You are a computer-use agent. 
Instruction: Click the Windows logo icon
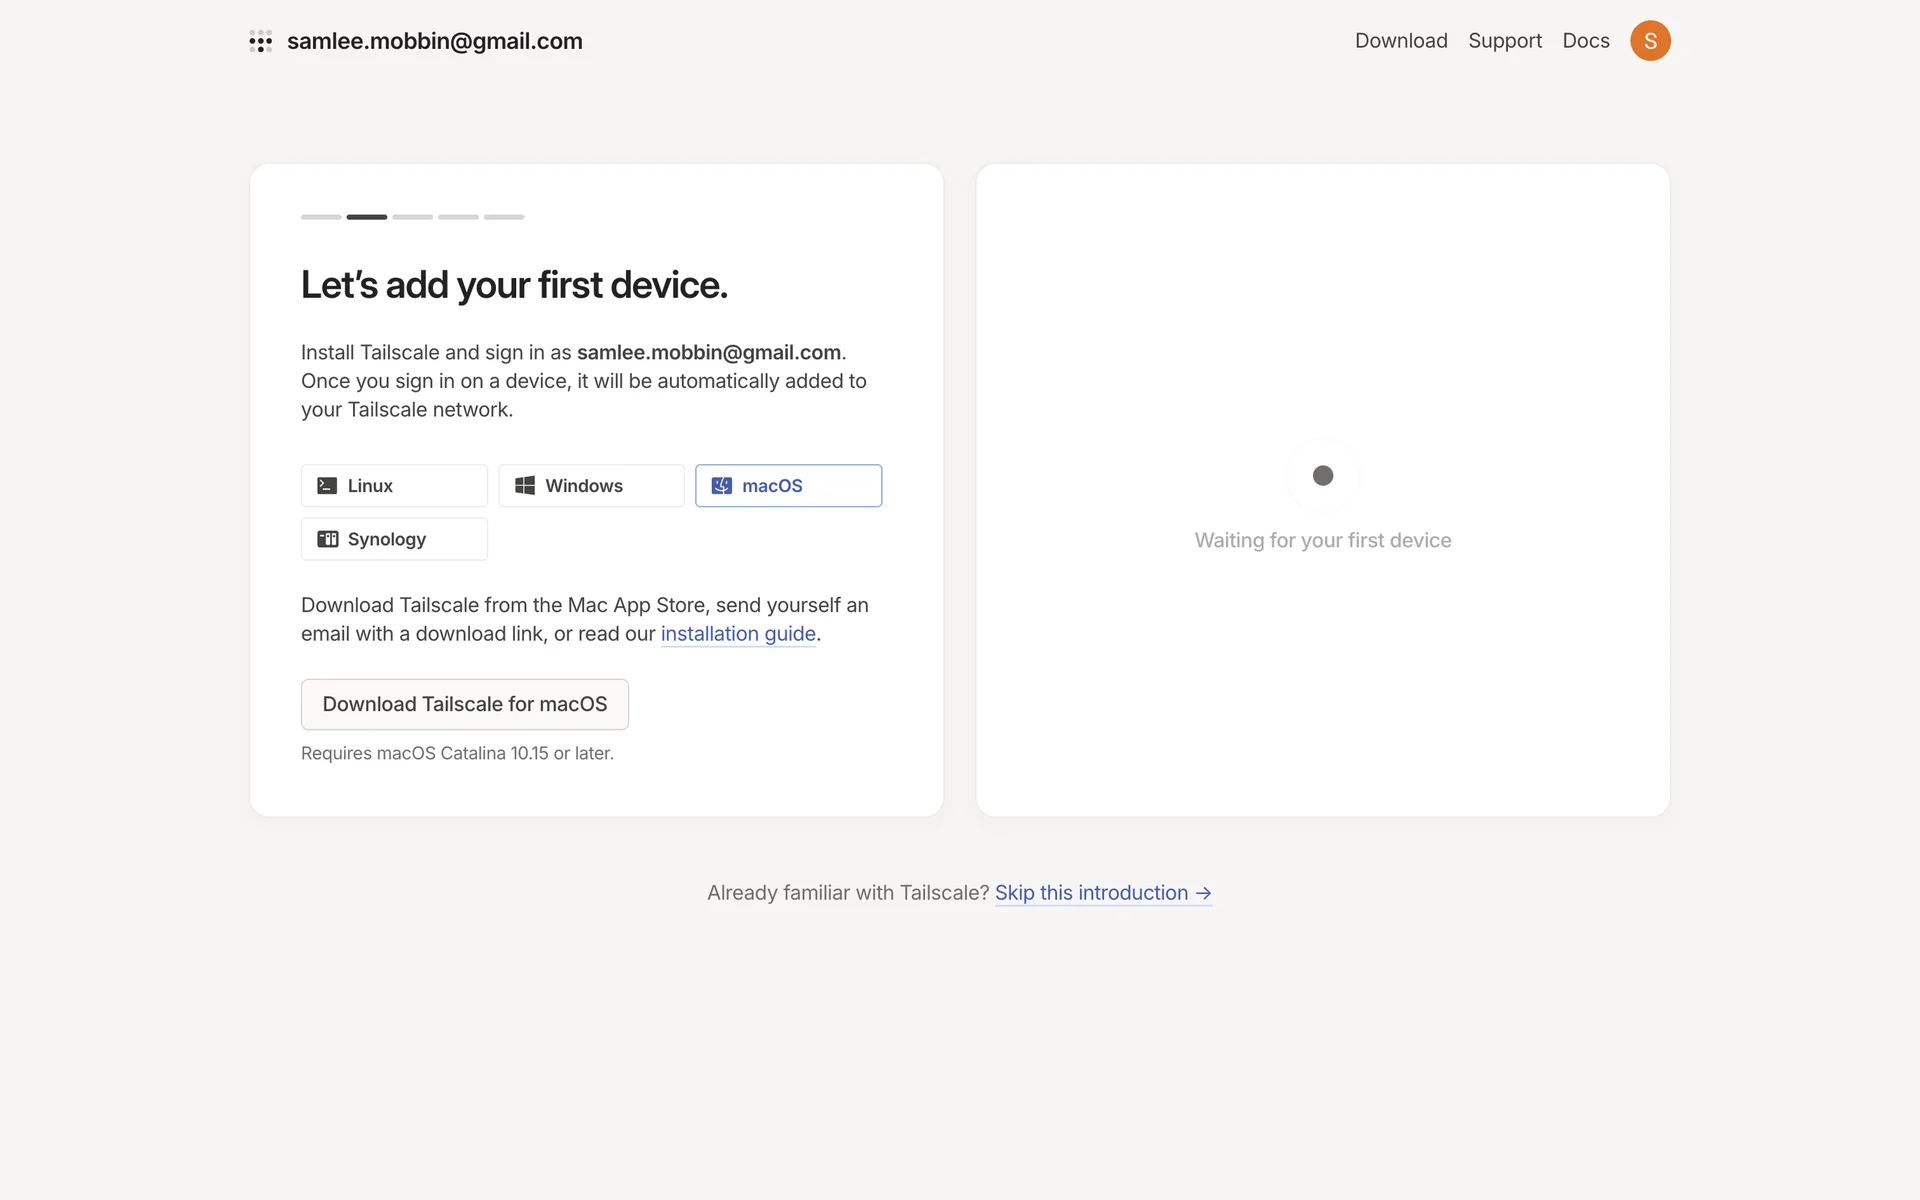[x=524, y=486]
